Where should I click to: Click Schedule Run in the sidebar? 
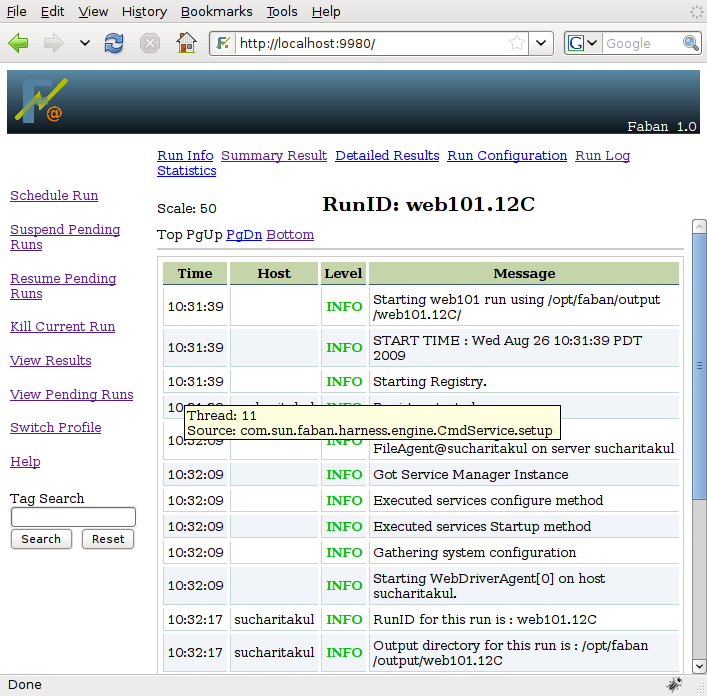tap(54, 195)
